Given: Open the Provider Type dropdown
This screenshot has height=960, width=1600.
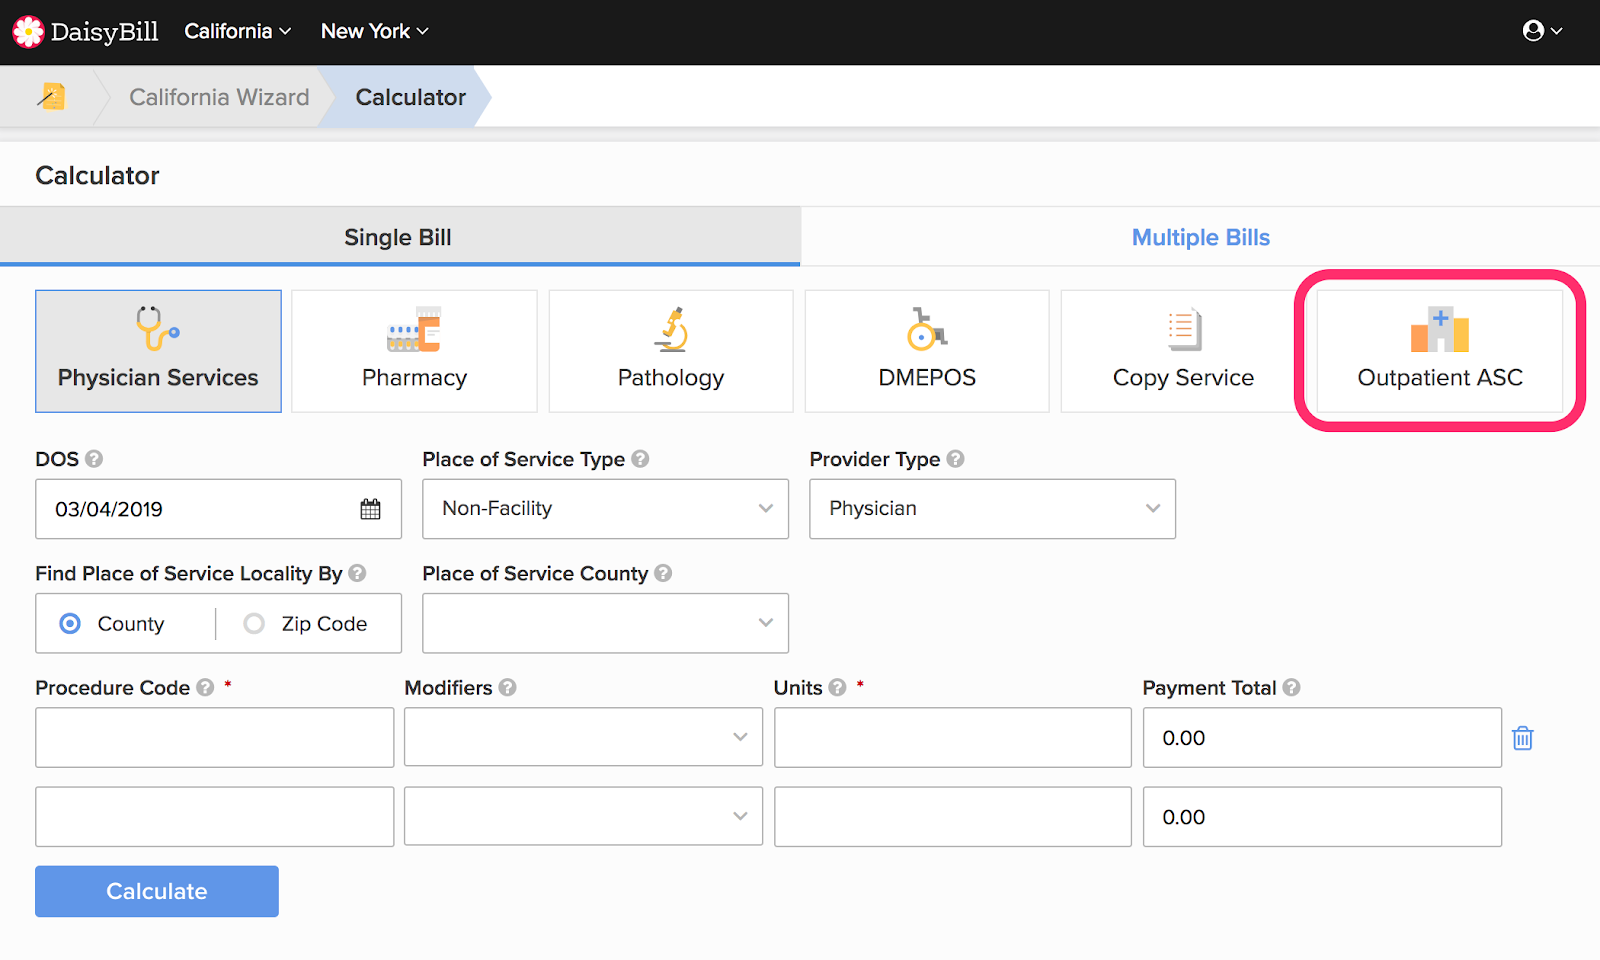Looking at the screenshot, I should [992, 509].
